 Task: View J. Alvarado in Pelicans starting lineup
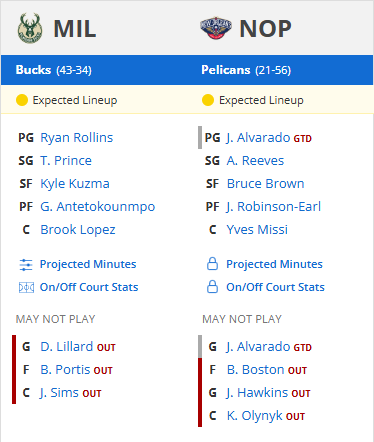[x=258, y=138]
